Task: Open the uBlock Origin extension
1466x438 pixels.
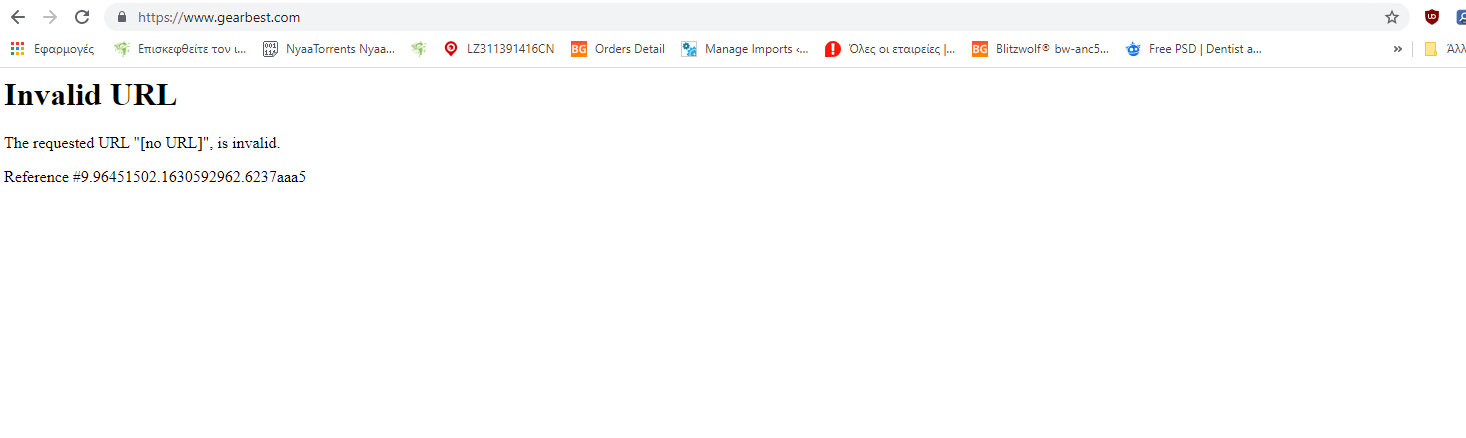Action: pos(1432,17)
